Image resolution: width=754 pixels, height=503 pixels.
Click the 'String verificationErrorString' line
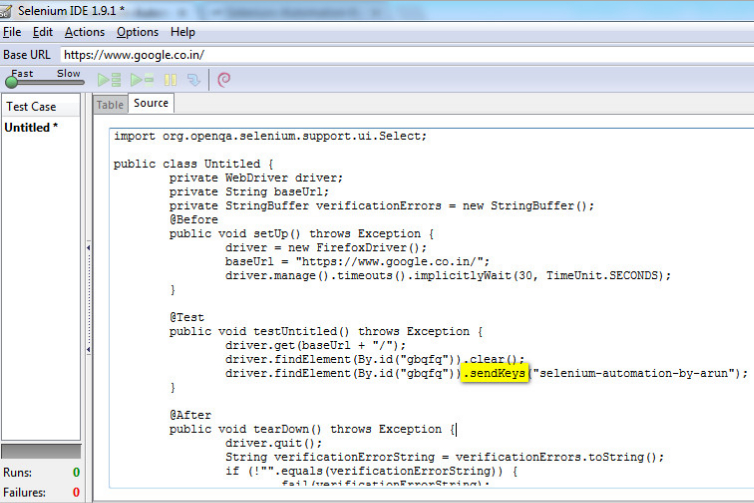[x=444, y=457]
